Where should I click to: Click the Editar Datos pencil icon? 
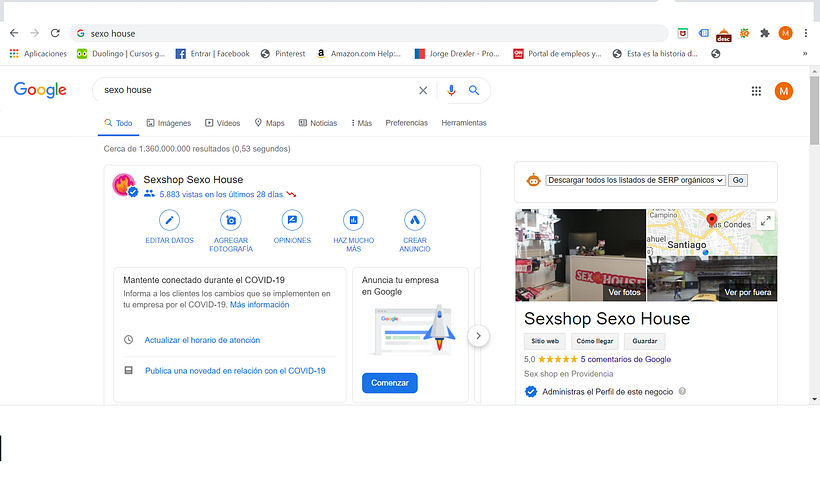170,220
